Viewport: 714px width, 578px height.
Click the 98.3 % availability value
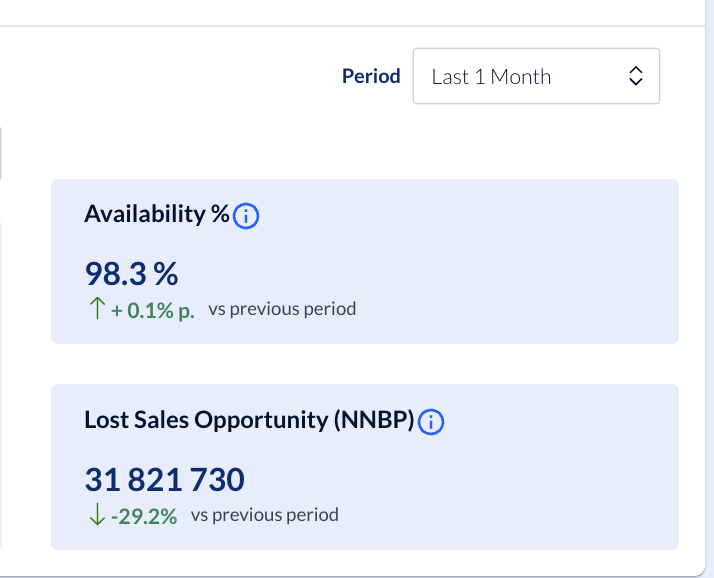coord(131,272)
